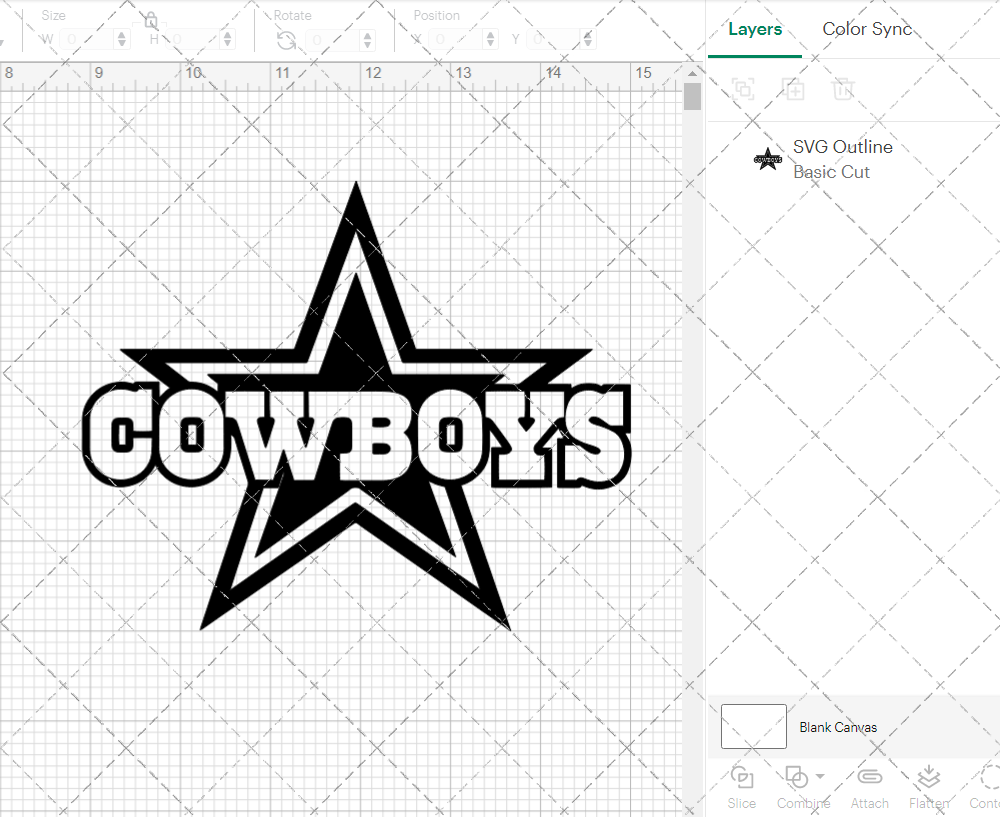Click the Slice tool button
This screenshot has height=817, width=1000.
click(742, 788)
